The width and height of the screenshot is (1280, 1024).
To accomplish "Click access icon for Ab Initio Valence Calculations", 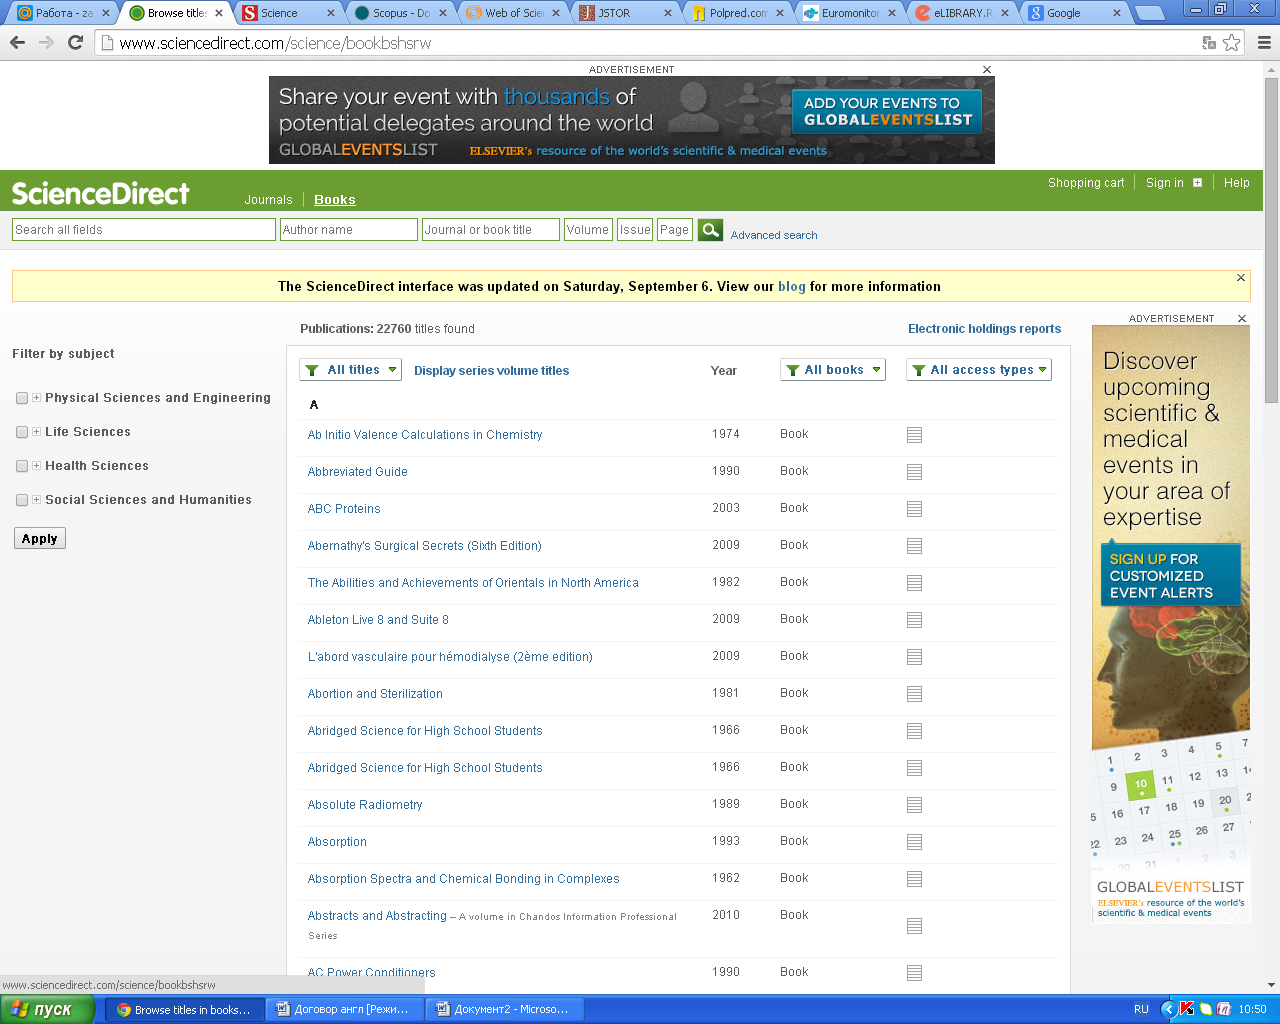I will coord(914,435).
